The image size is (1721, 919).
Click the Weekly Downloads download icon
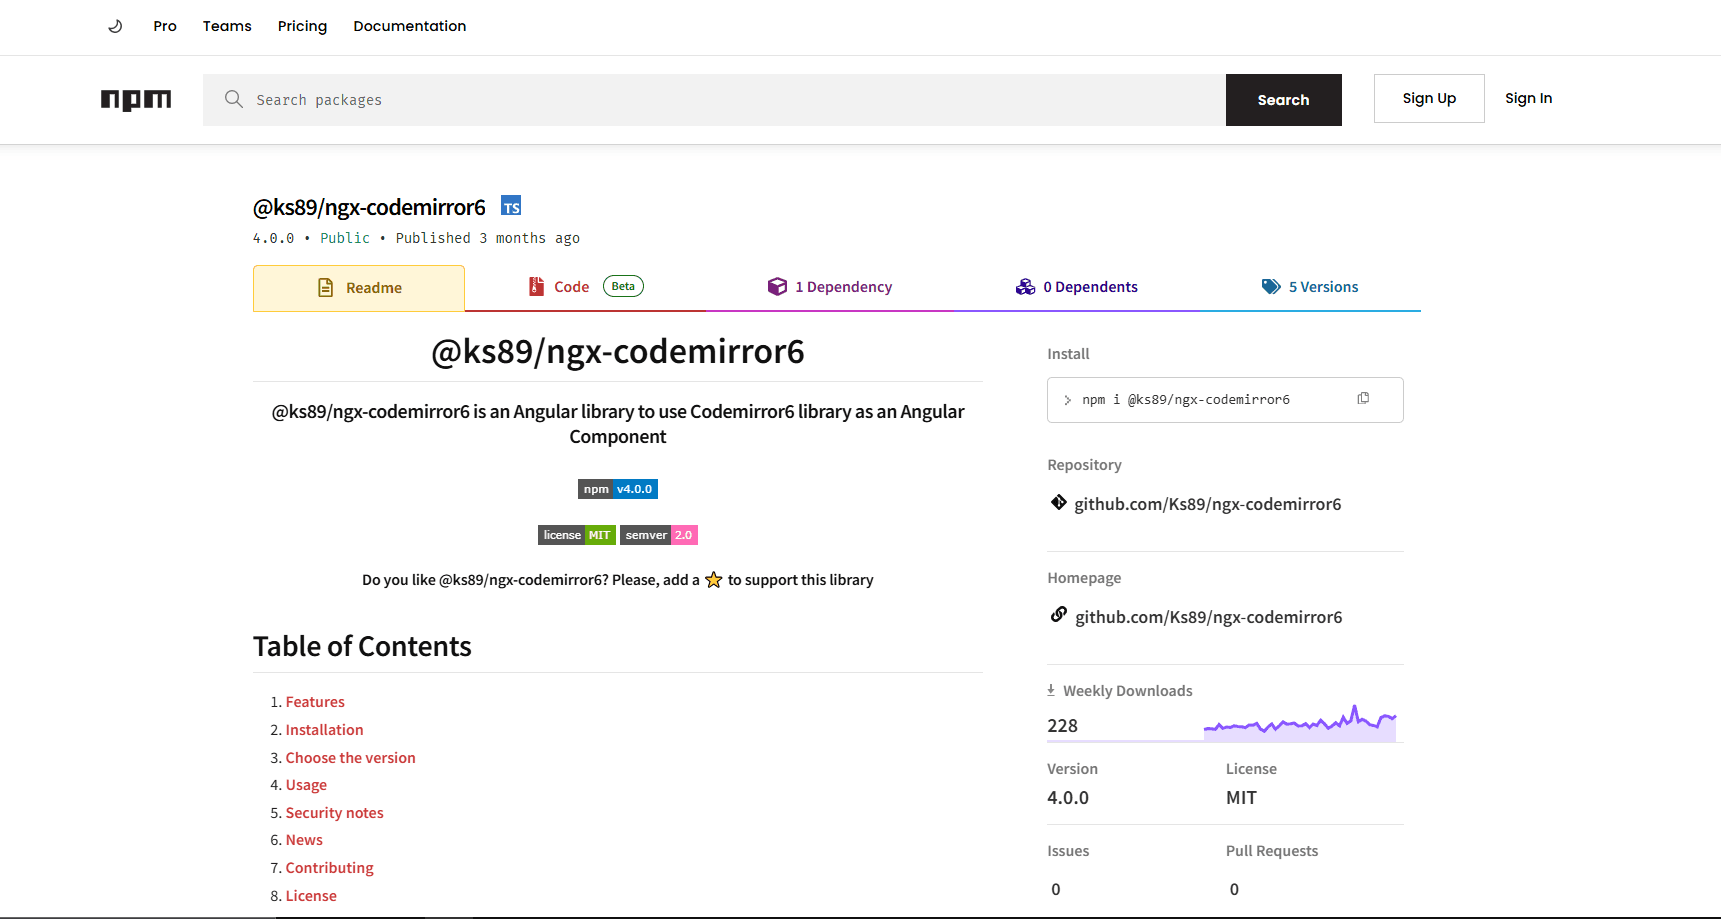coord(1051,690)
